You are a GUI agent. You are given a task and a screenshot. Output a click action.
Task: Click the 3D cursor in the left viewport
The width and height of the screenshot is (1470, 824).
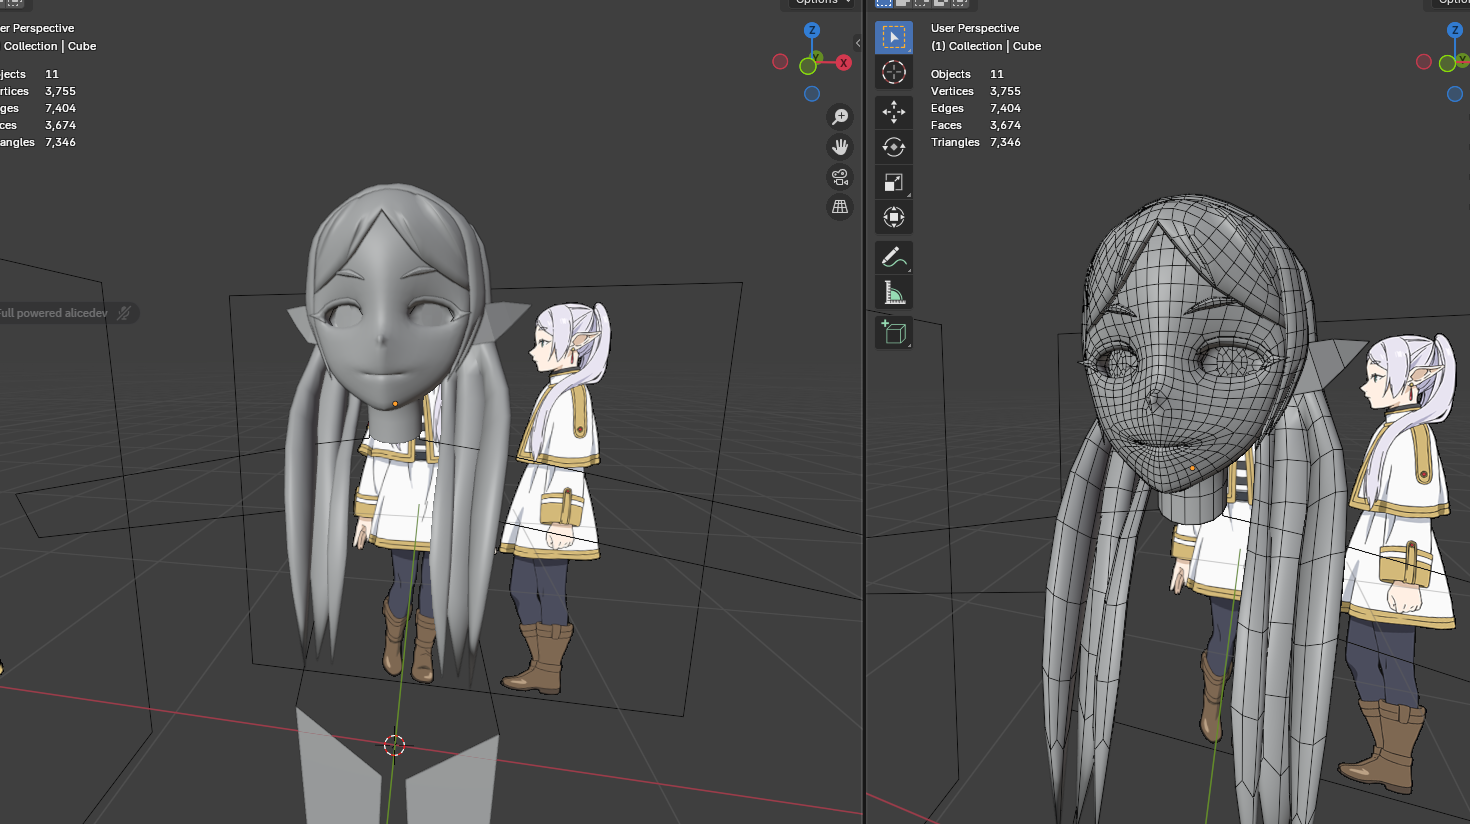click(395, 745)
